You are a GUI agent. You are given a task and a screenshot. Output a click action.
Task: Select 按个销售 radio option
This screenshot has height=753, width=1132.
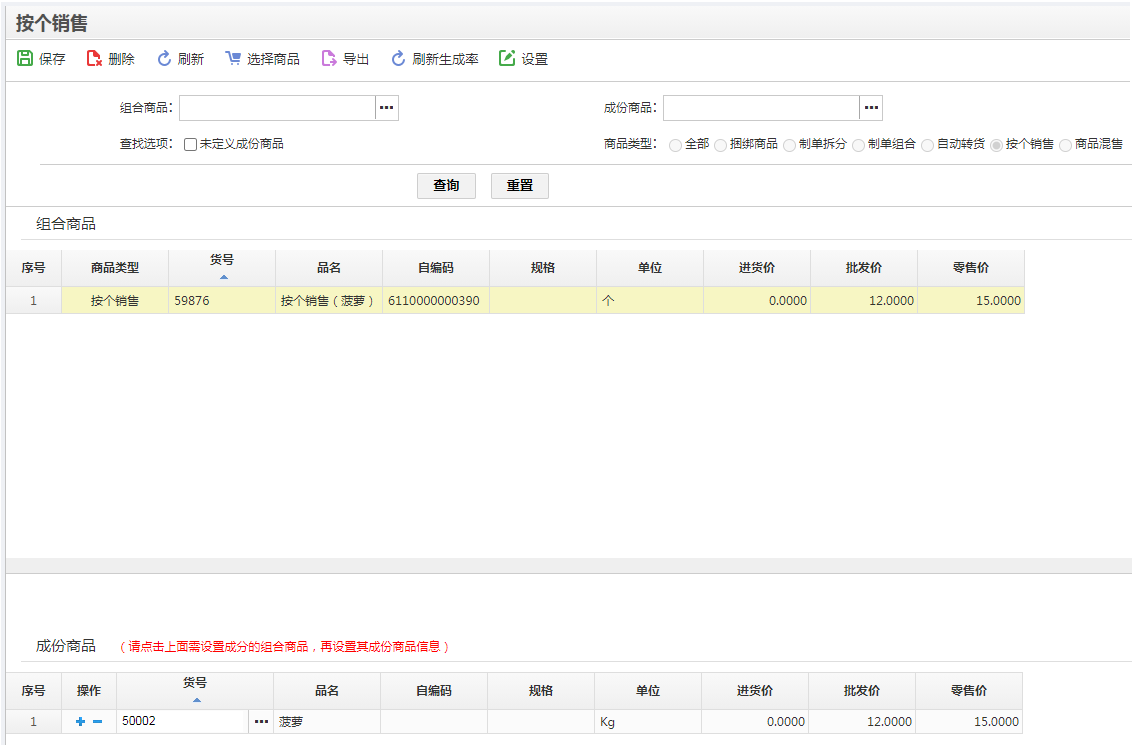[996, 145]
